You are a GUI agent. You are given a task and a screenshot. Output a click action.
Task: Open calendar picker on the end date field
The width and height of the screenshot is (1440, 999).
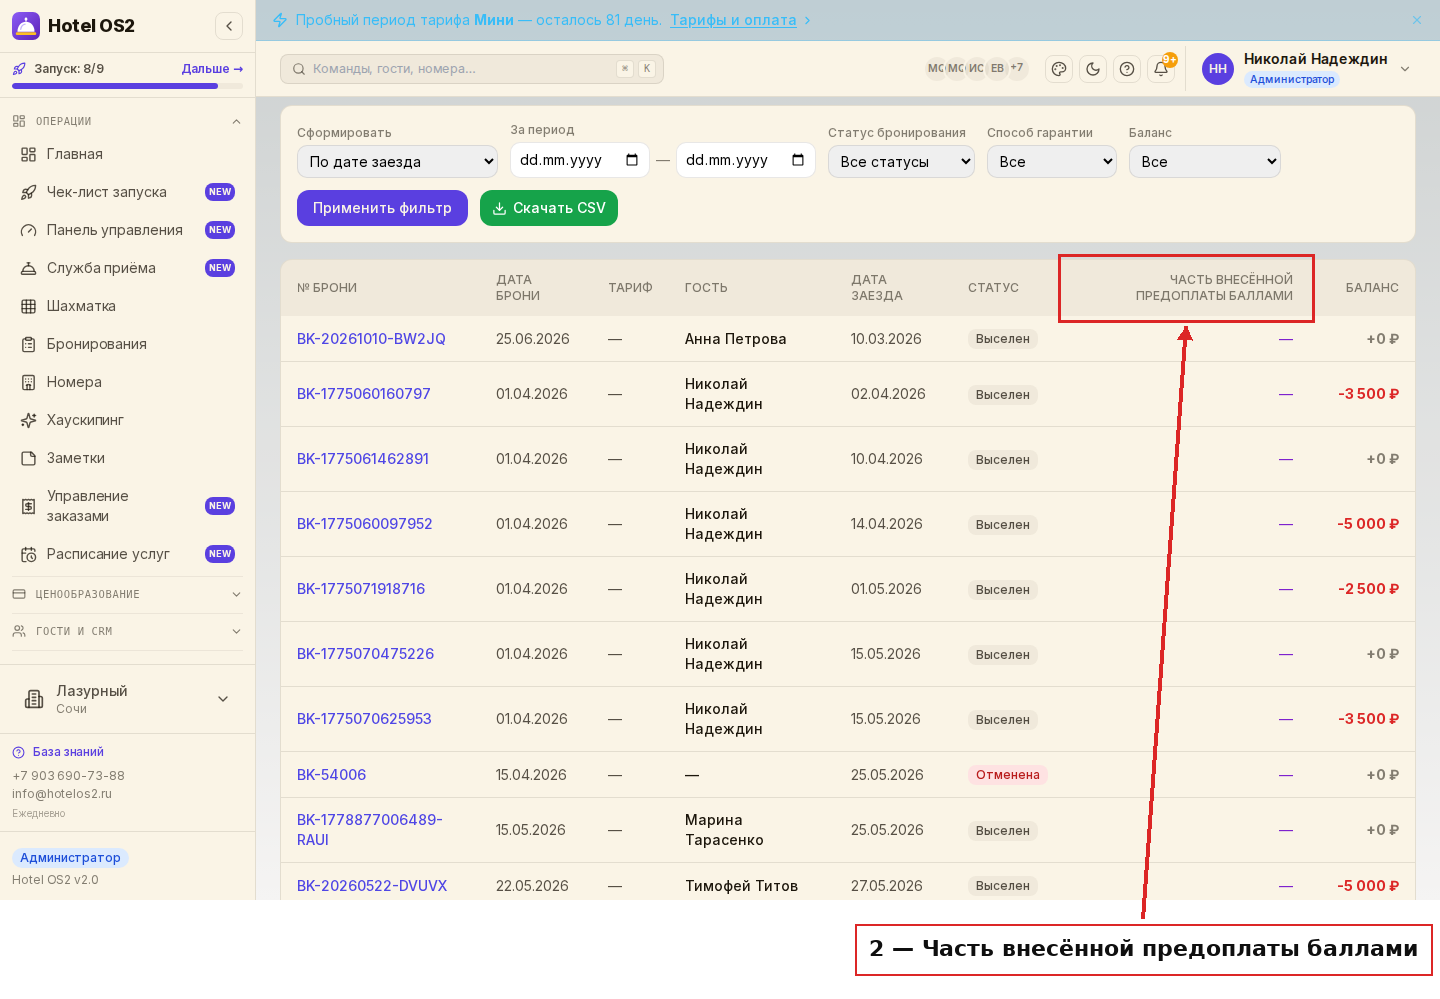[798, 160]
